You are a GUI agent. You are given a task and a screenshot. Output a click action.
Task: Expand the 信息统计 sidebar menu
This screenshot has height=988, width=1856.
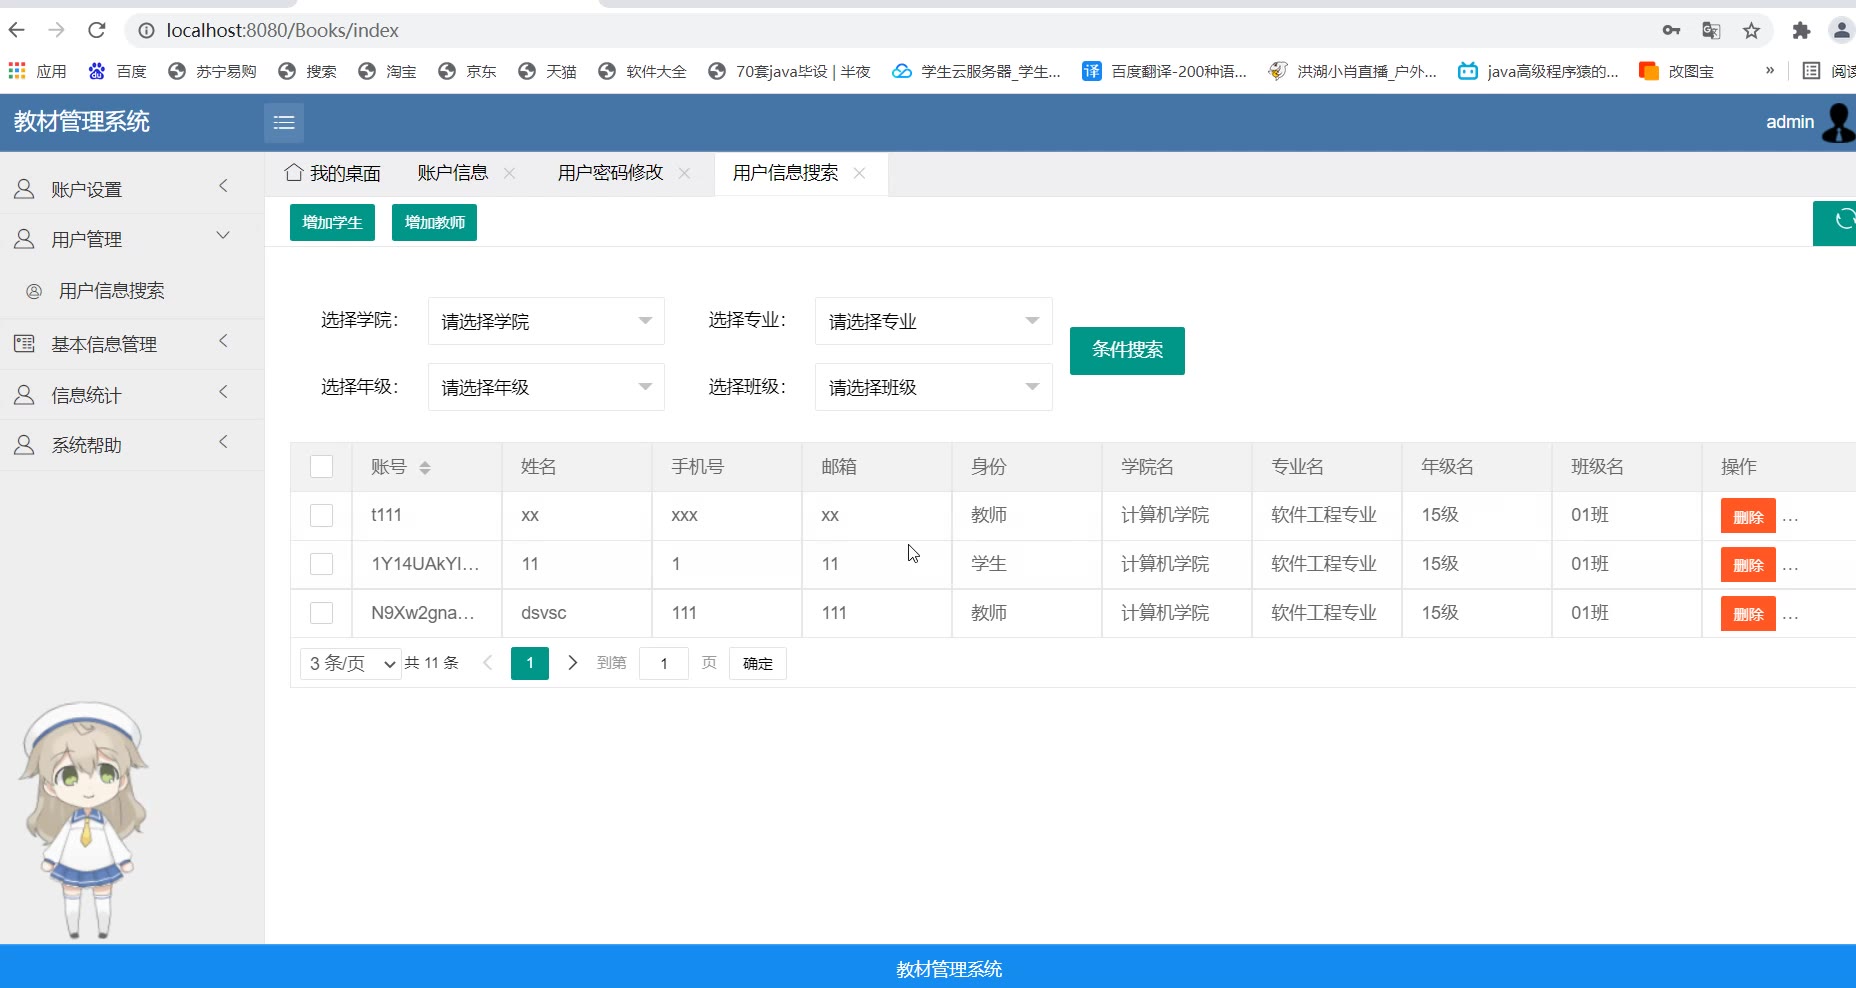(132, 395)
